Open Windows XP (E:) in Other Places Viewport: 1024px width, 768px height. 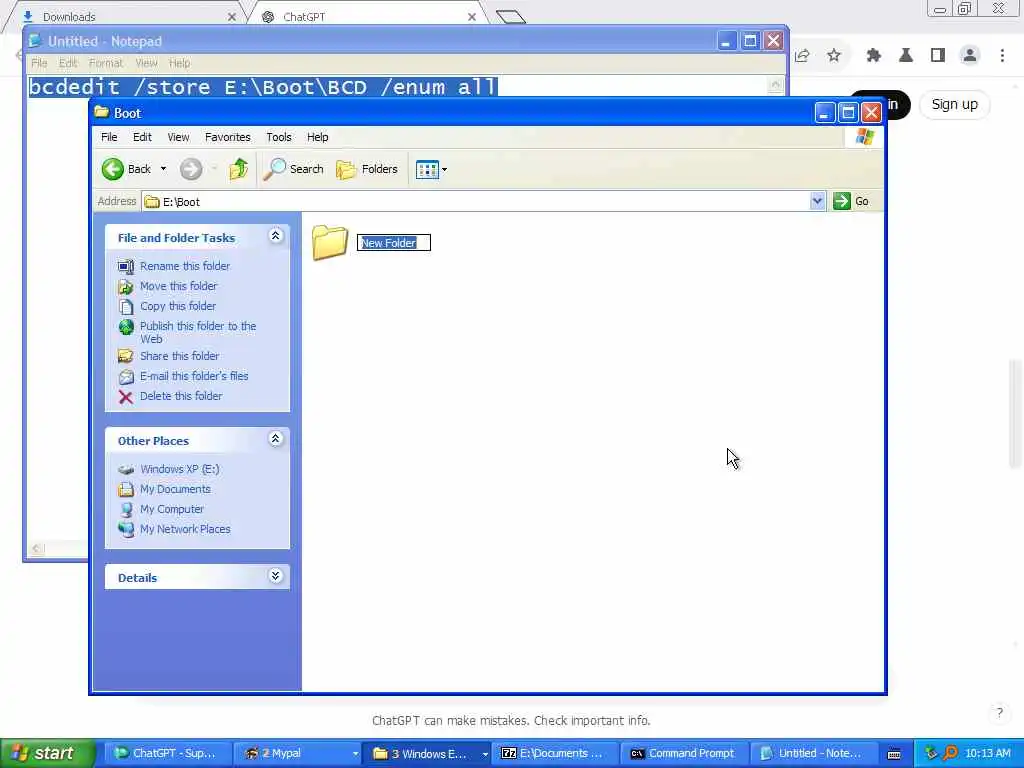180,469
